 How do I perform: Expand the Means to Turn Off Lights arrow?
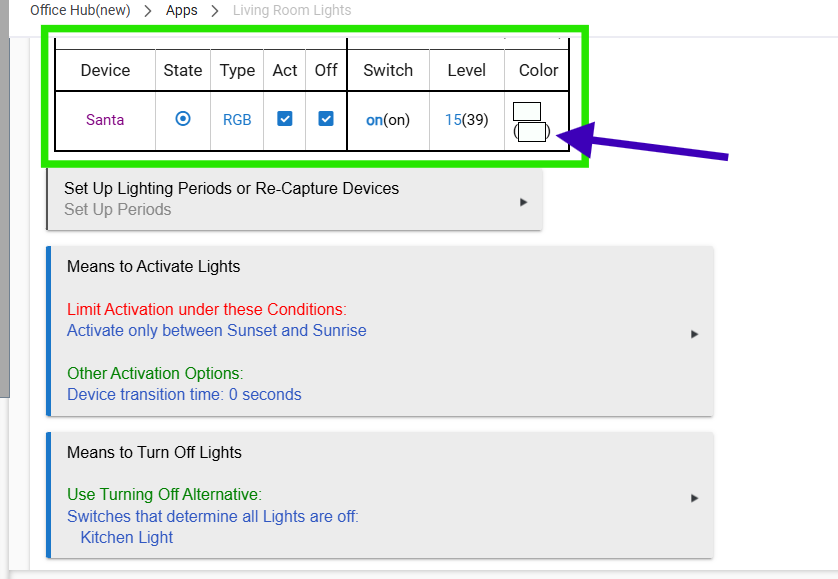pos(694,497)
